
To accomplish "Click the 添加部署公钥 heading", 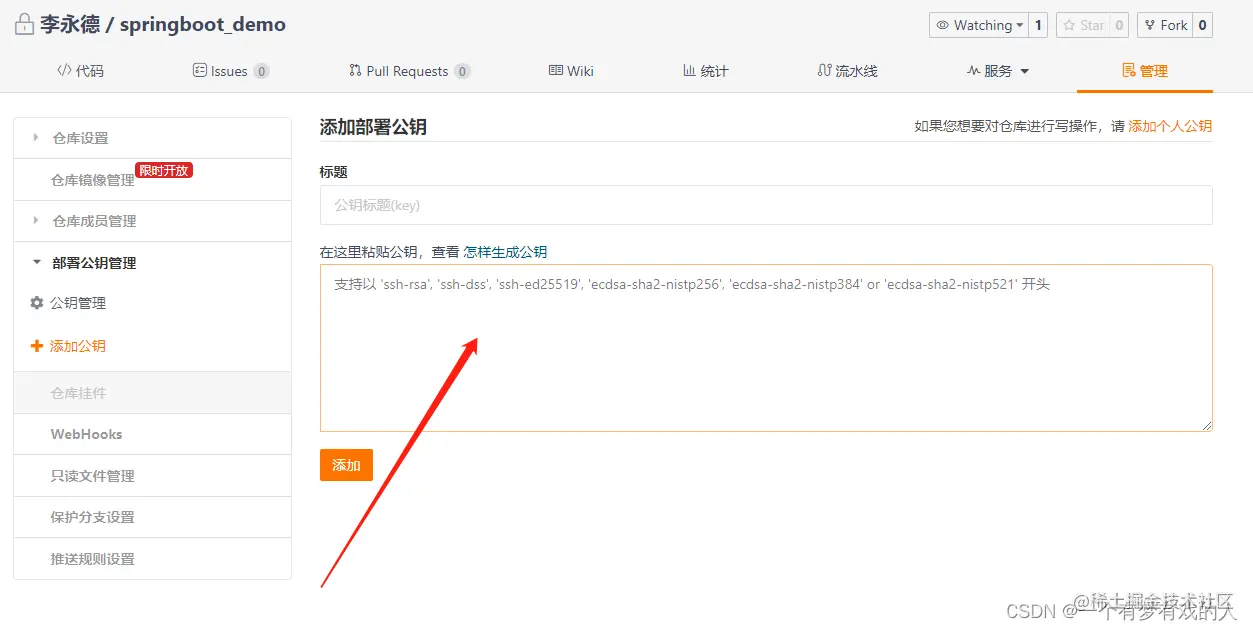I will (x=373, y=127).
